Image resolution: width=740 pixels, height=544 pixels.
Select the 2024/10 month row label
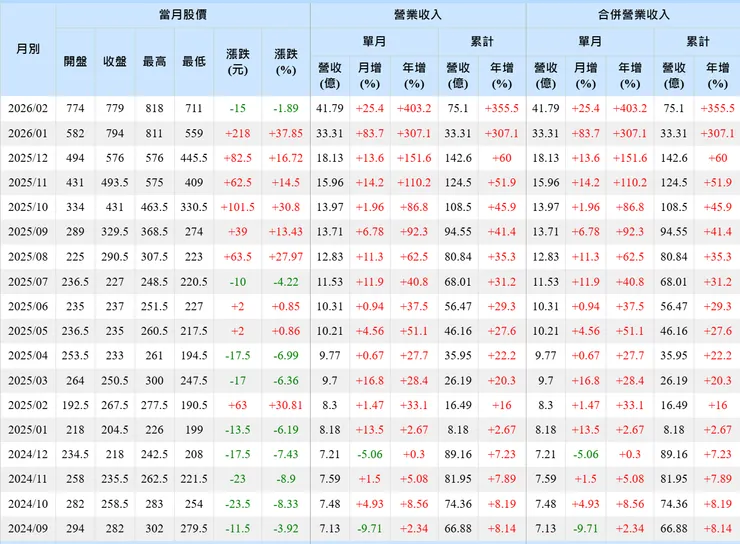click(28, 504)
